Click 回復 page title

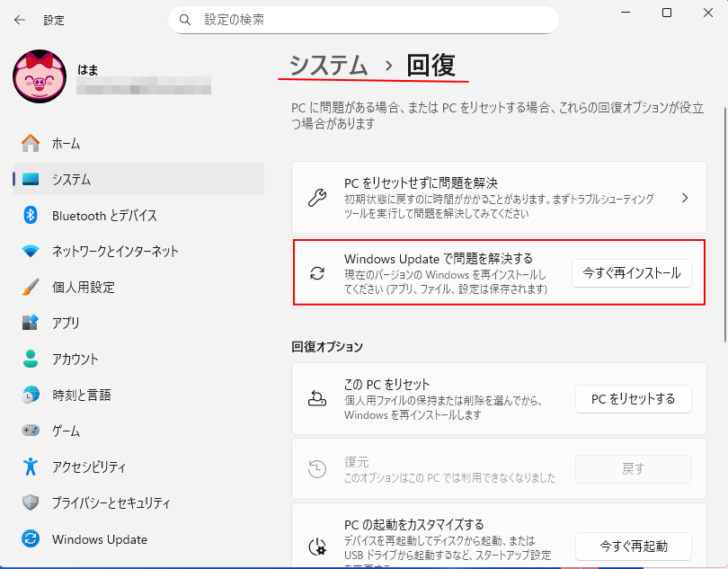pos(431,65)
